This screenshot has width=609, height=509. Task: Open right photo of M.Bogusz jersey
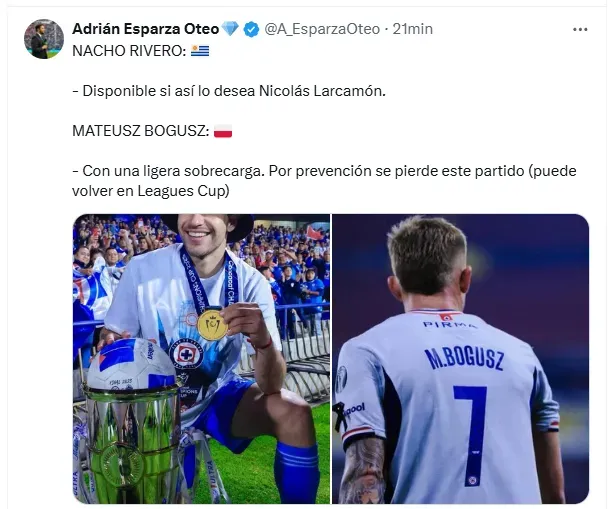coord(460,359)
